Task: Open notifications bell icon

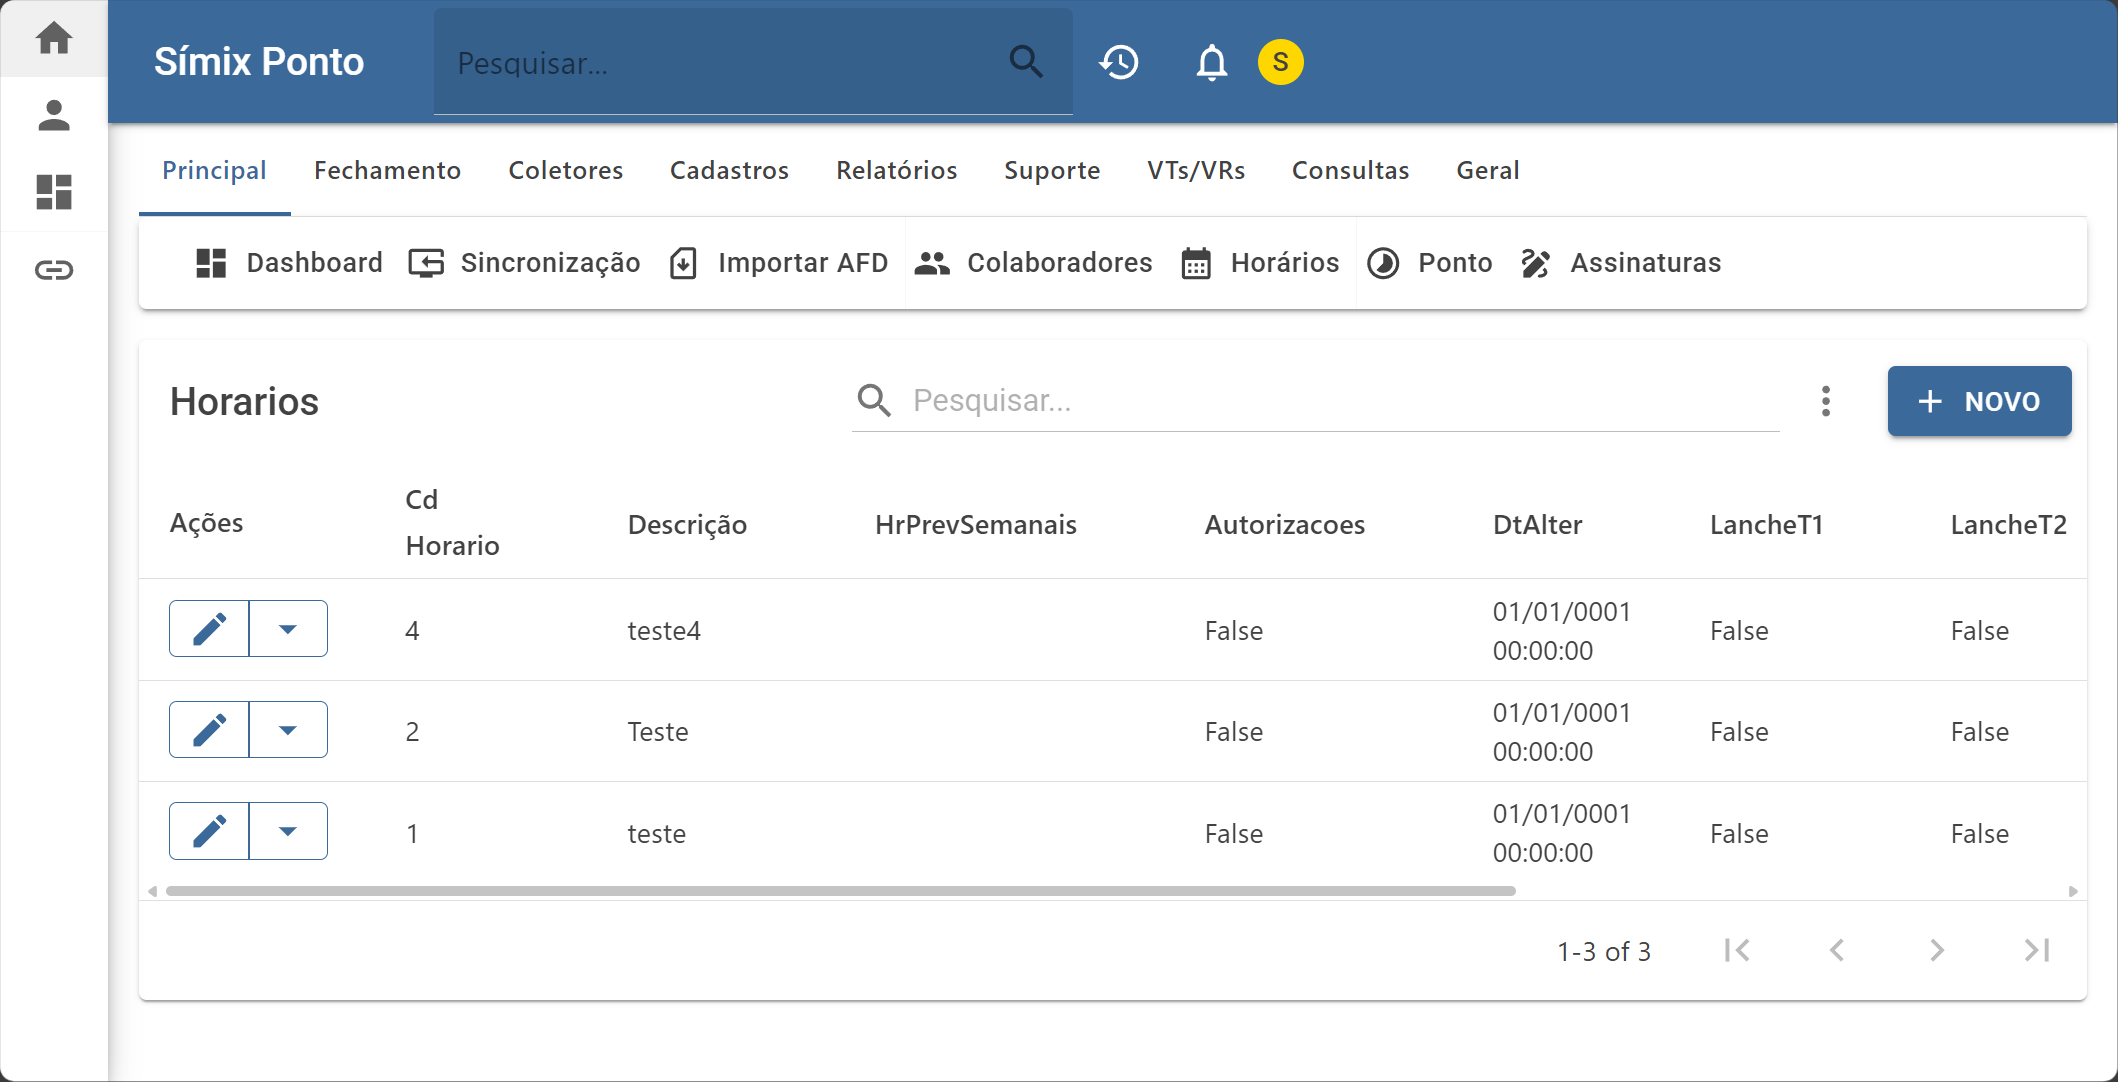Action: [1211, 62]
